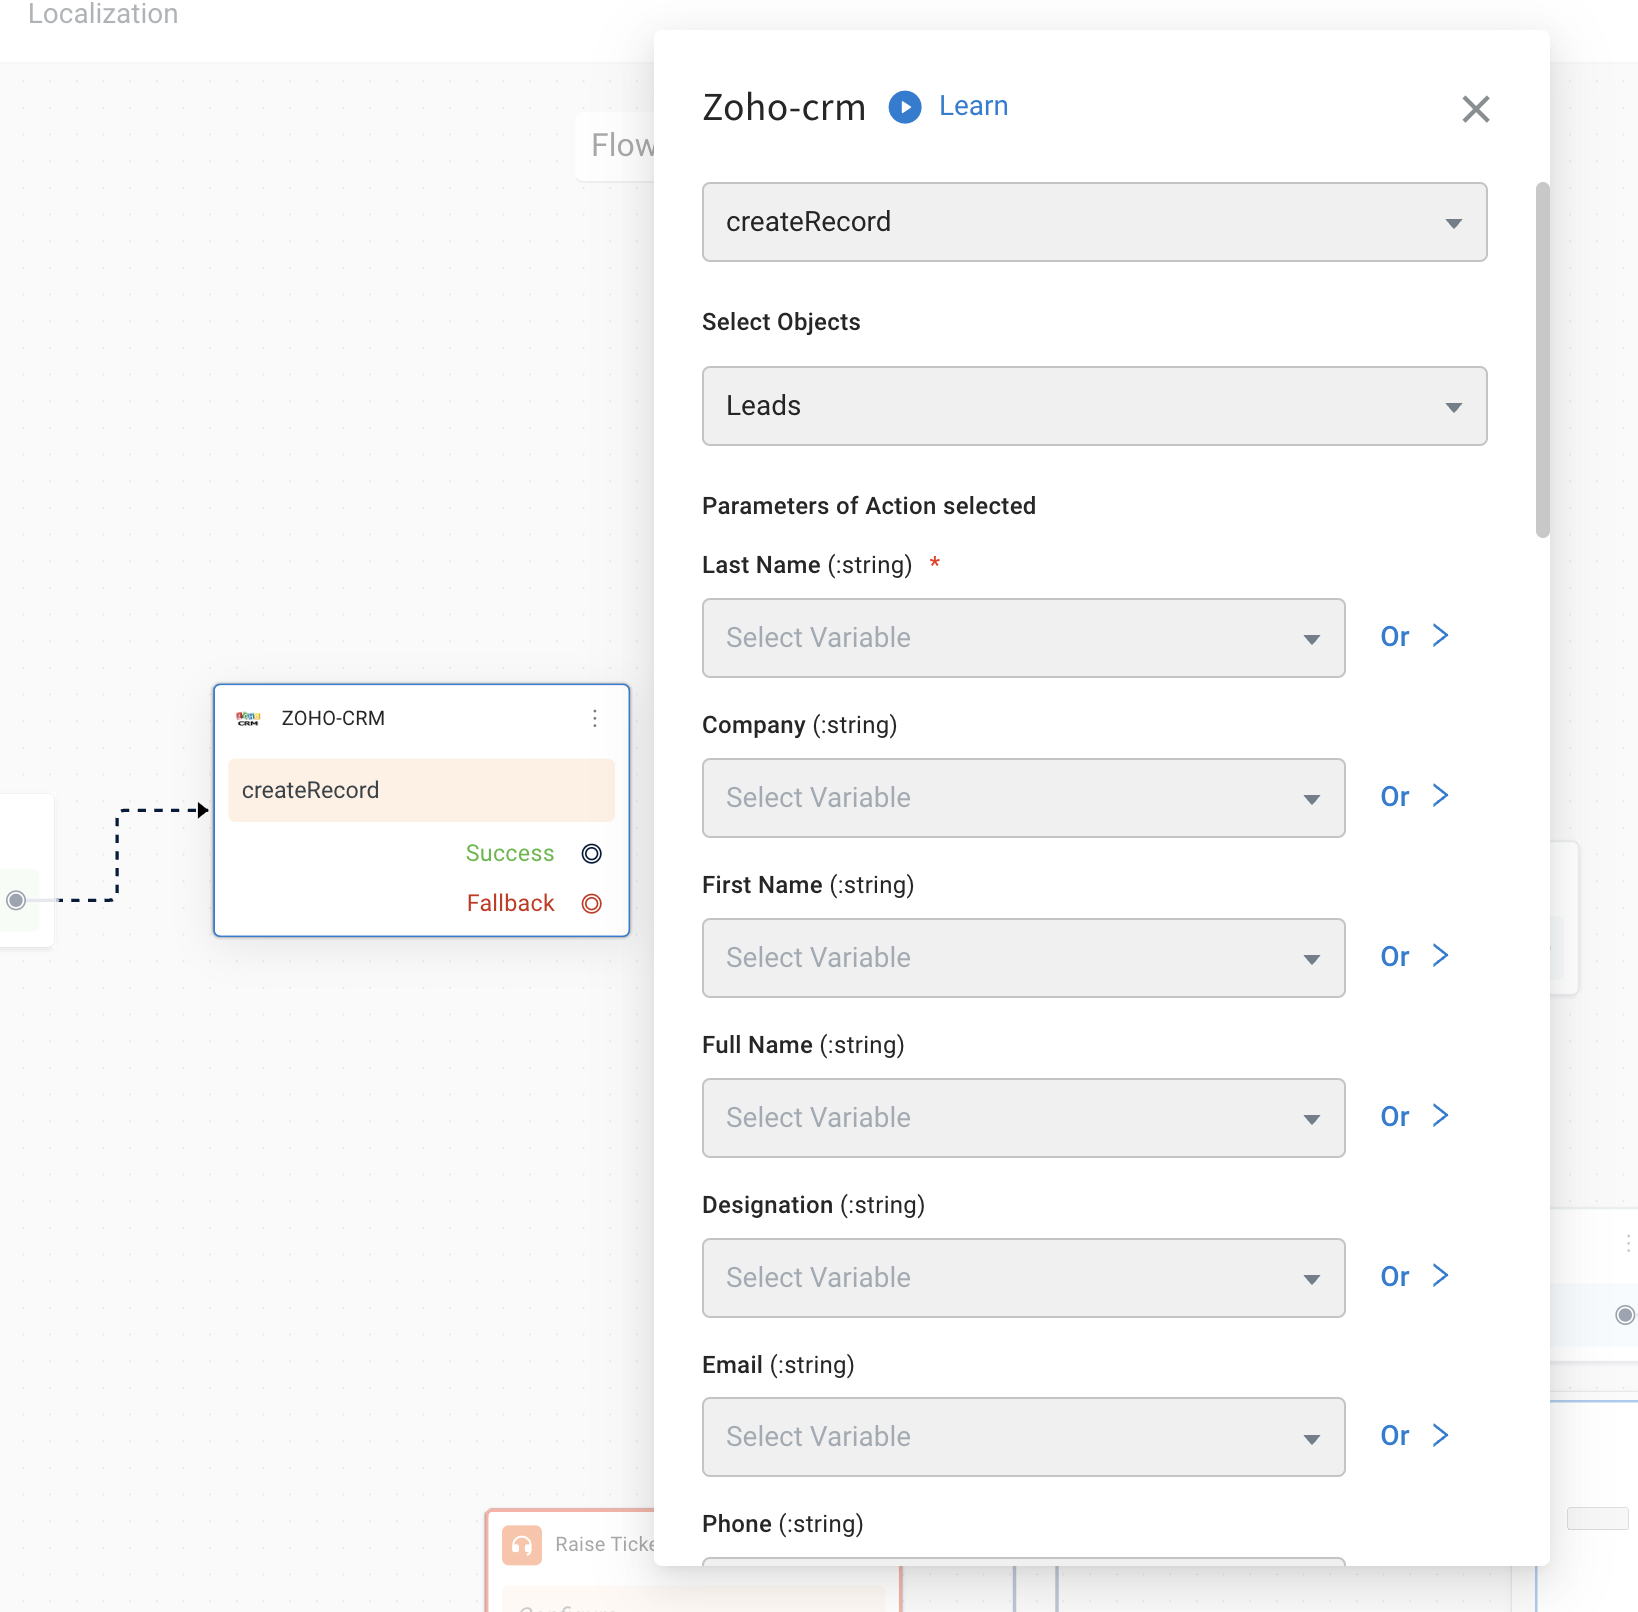Click the Select Objects label
Viewport: 1638px width, 1612px height.
tap(781, 322)
